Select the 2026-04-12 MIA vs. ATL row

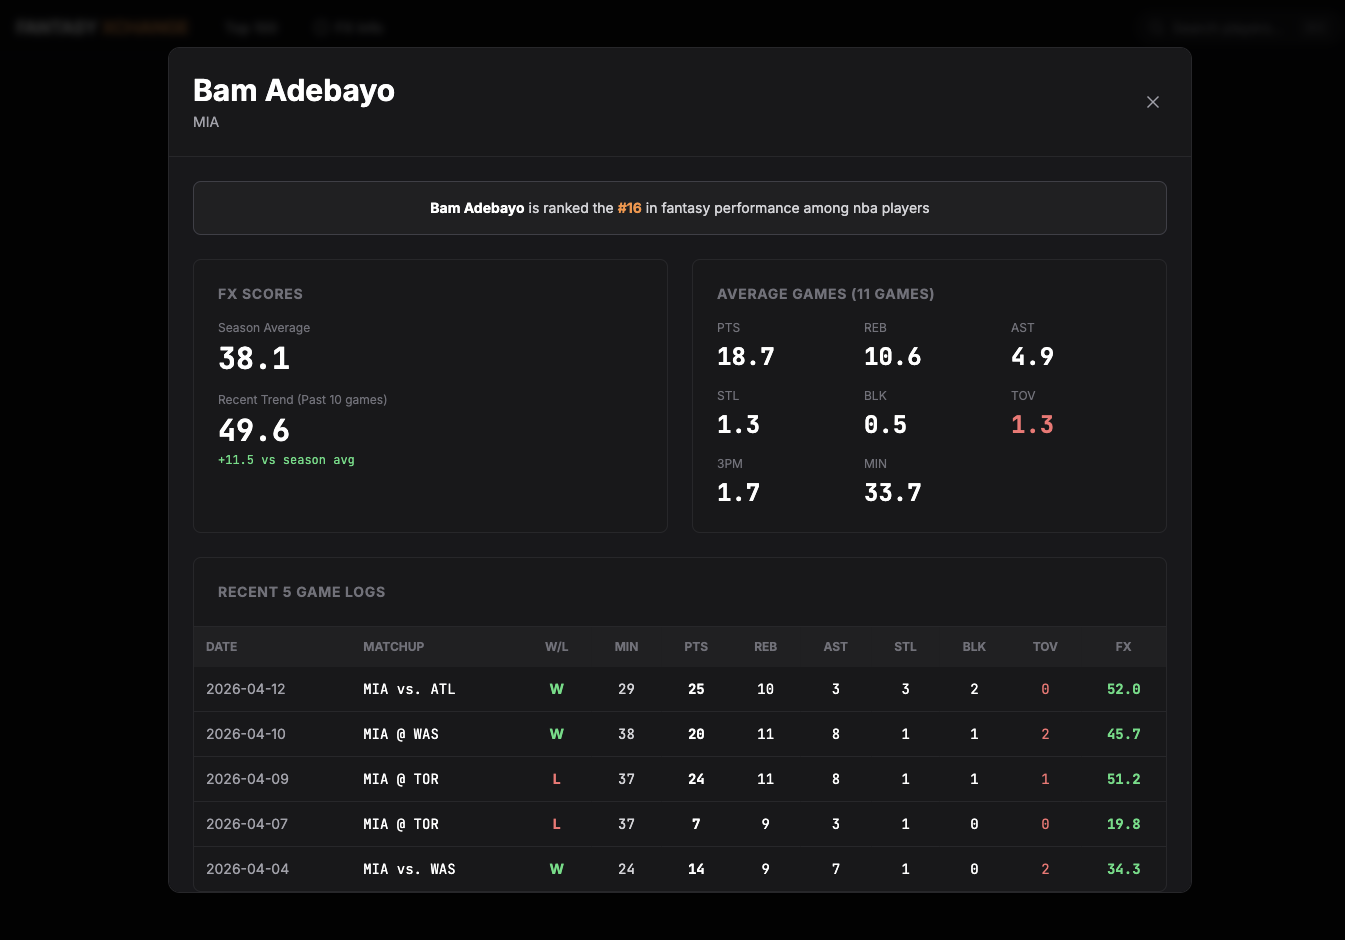tap(680, 689)
